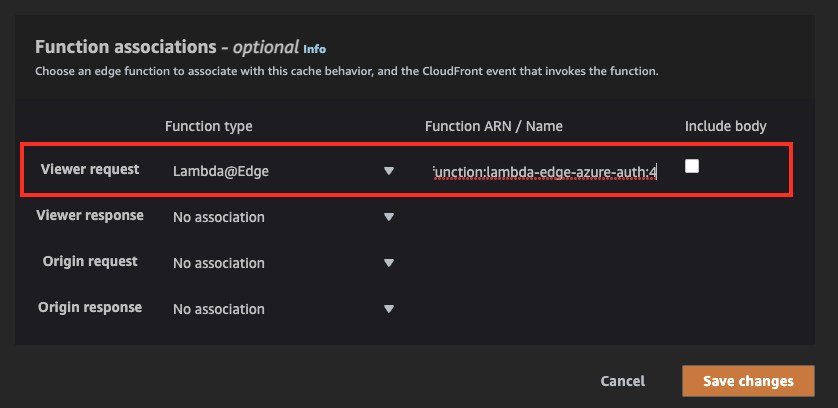Click the Origin request row label
838x408 pixels.
click(90, 261)
